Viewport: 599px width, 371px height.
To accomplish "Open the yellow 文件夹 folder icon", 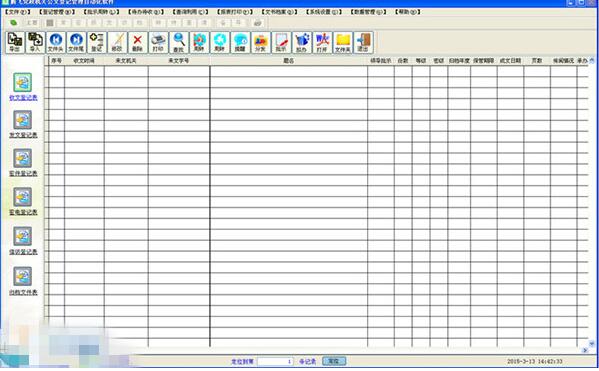I will [343, 42].
